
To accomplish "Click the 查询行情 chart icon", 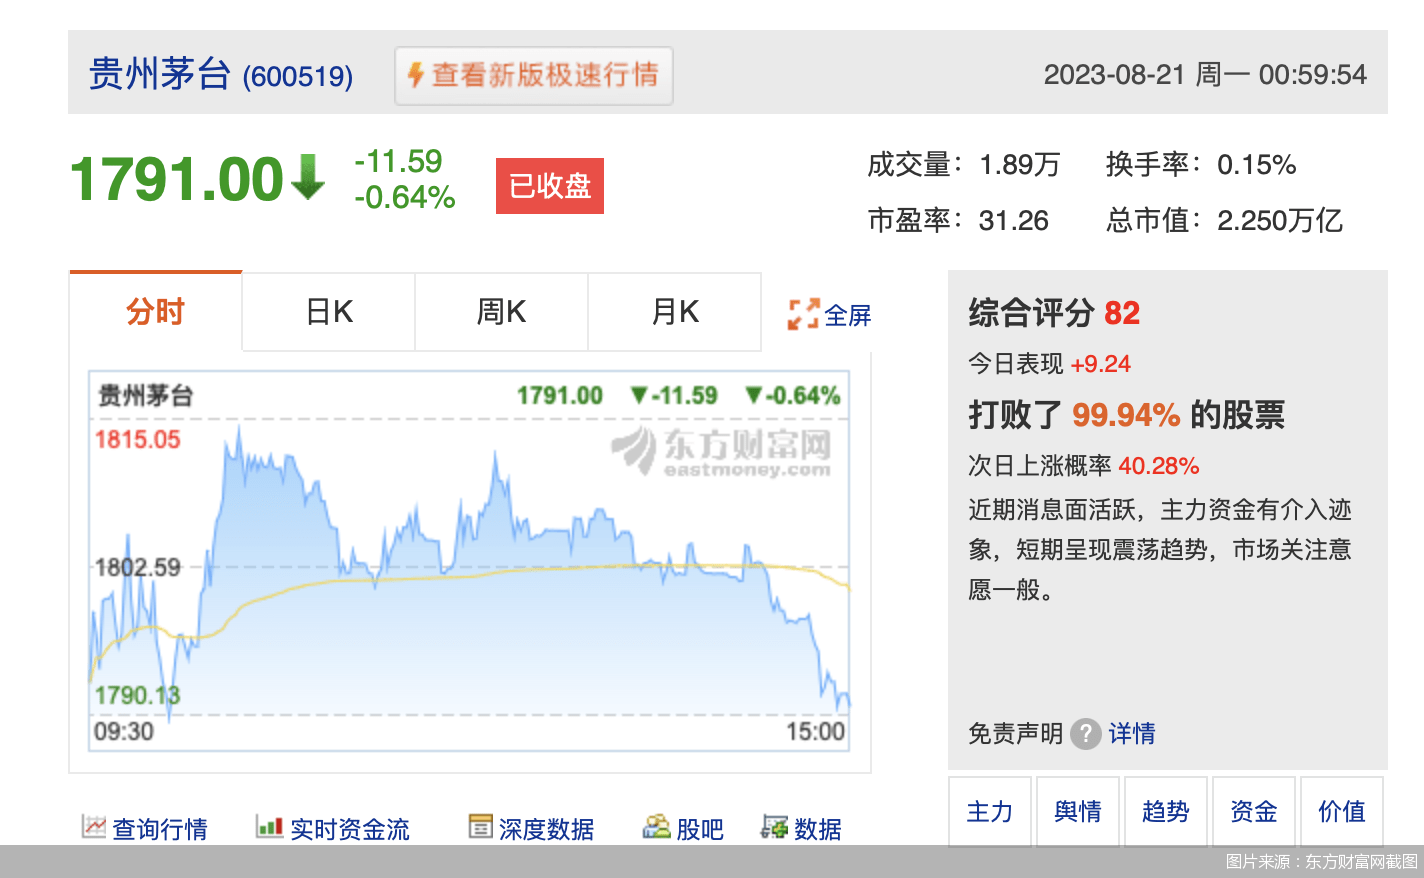I will point(94,827).
